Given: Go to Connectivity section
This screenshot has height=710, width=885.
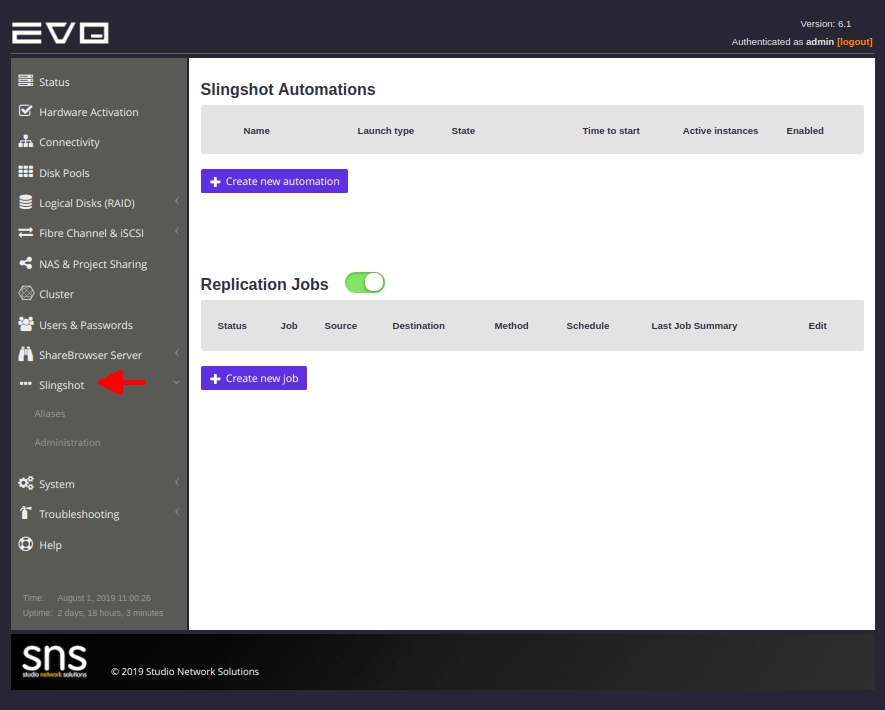Looking at the screenshot, I should [69, 142].
